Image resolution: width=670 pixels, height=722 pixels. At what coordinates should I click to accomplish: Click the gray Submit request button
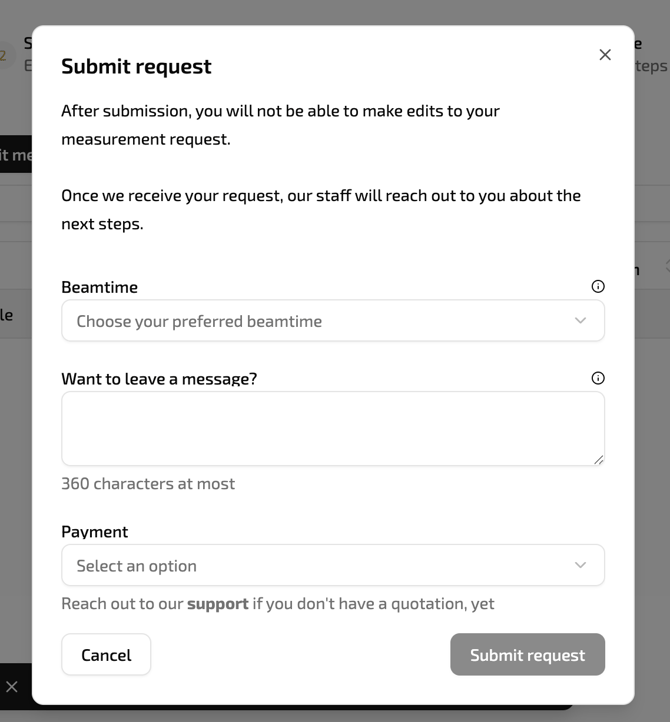click(x=527, y=655)
